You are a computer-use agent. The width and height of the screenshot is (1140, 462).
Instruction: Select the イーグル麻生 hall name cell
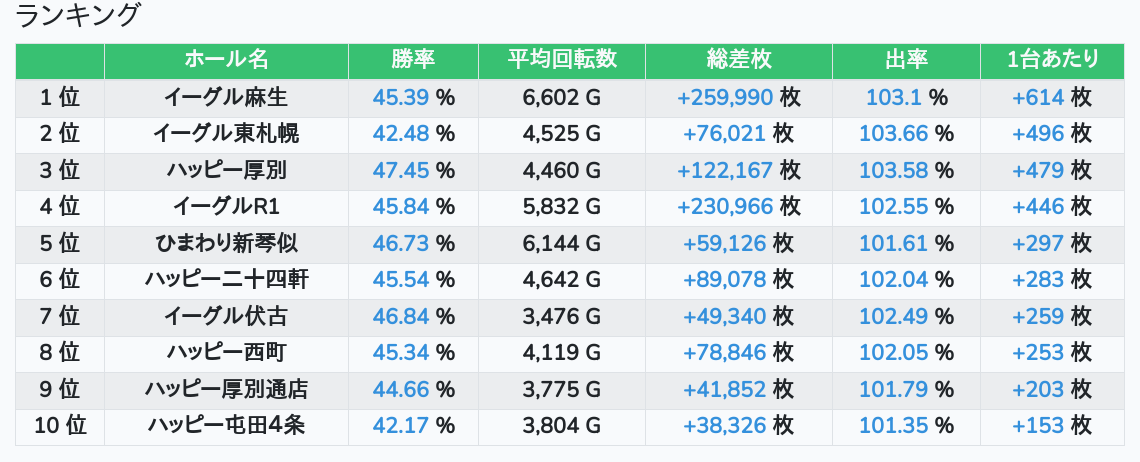click(226, 97)
